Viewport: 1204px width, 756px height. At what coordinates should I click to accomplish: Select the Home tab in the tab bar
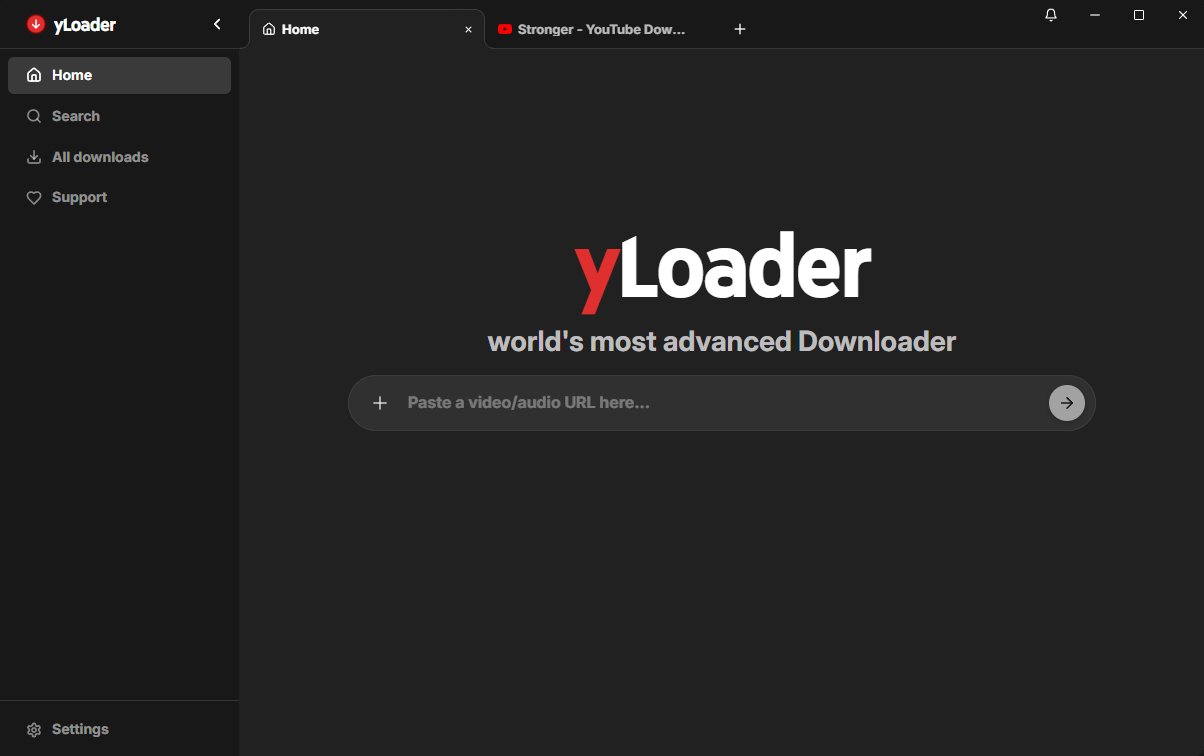(x=300, y=29)
